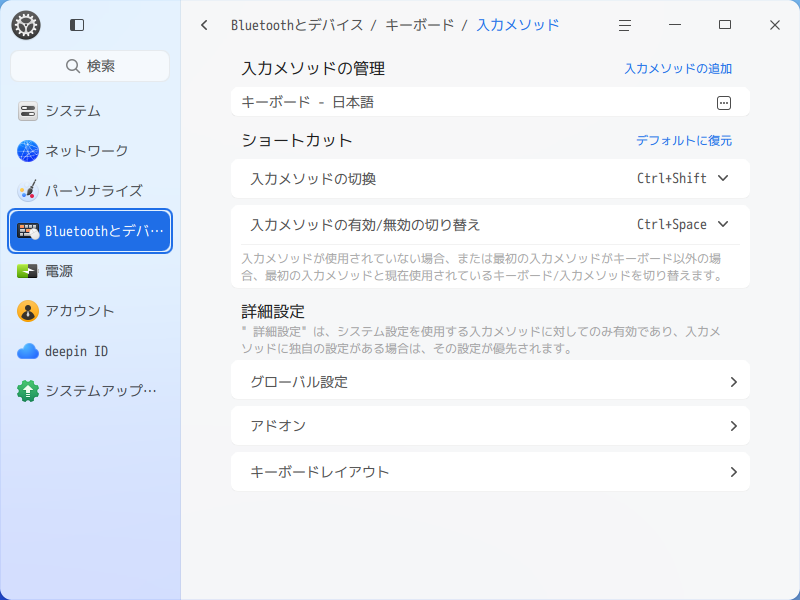
Task: Toggle the sidebar collapse icon
Action: [77, 25]
